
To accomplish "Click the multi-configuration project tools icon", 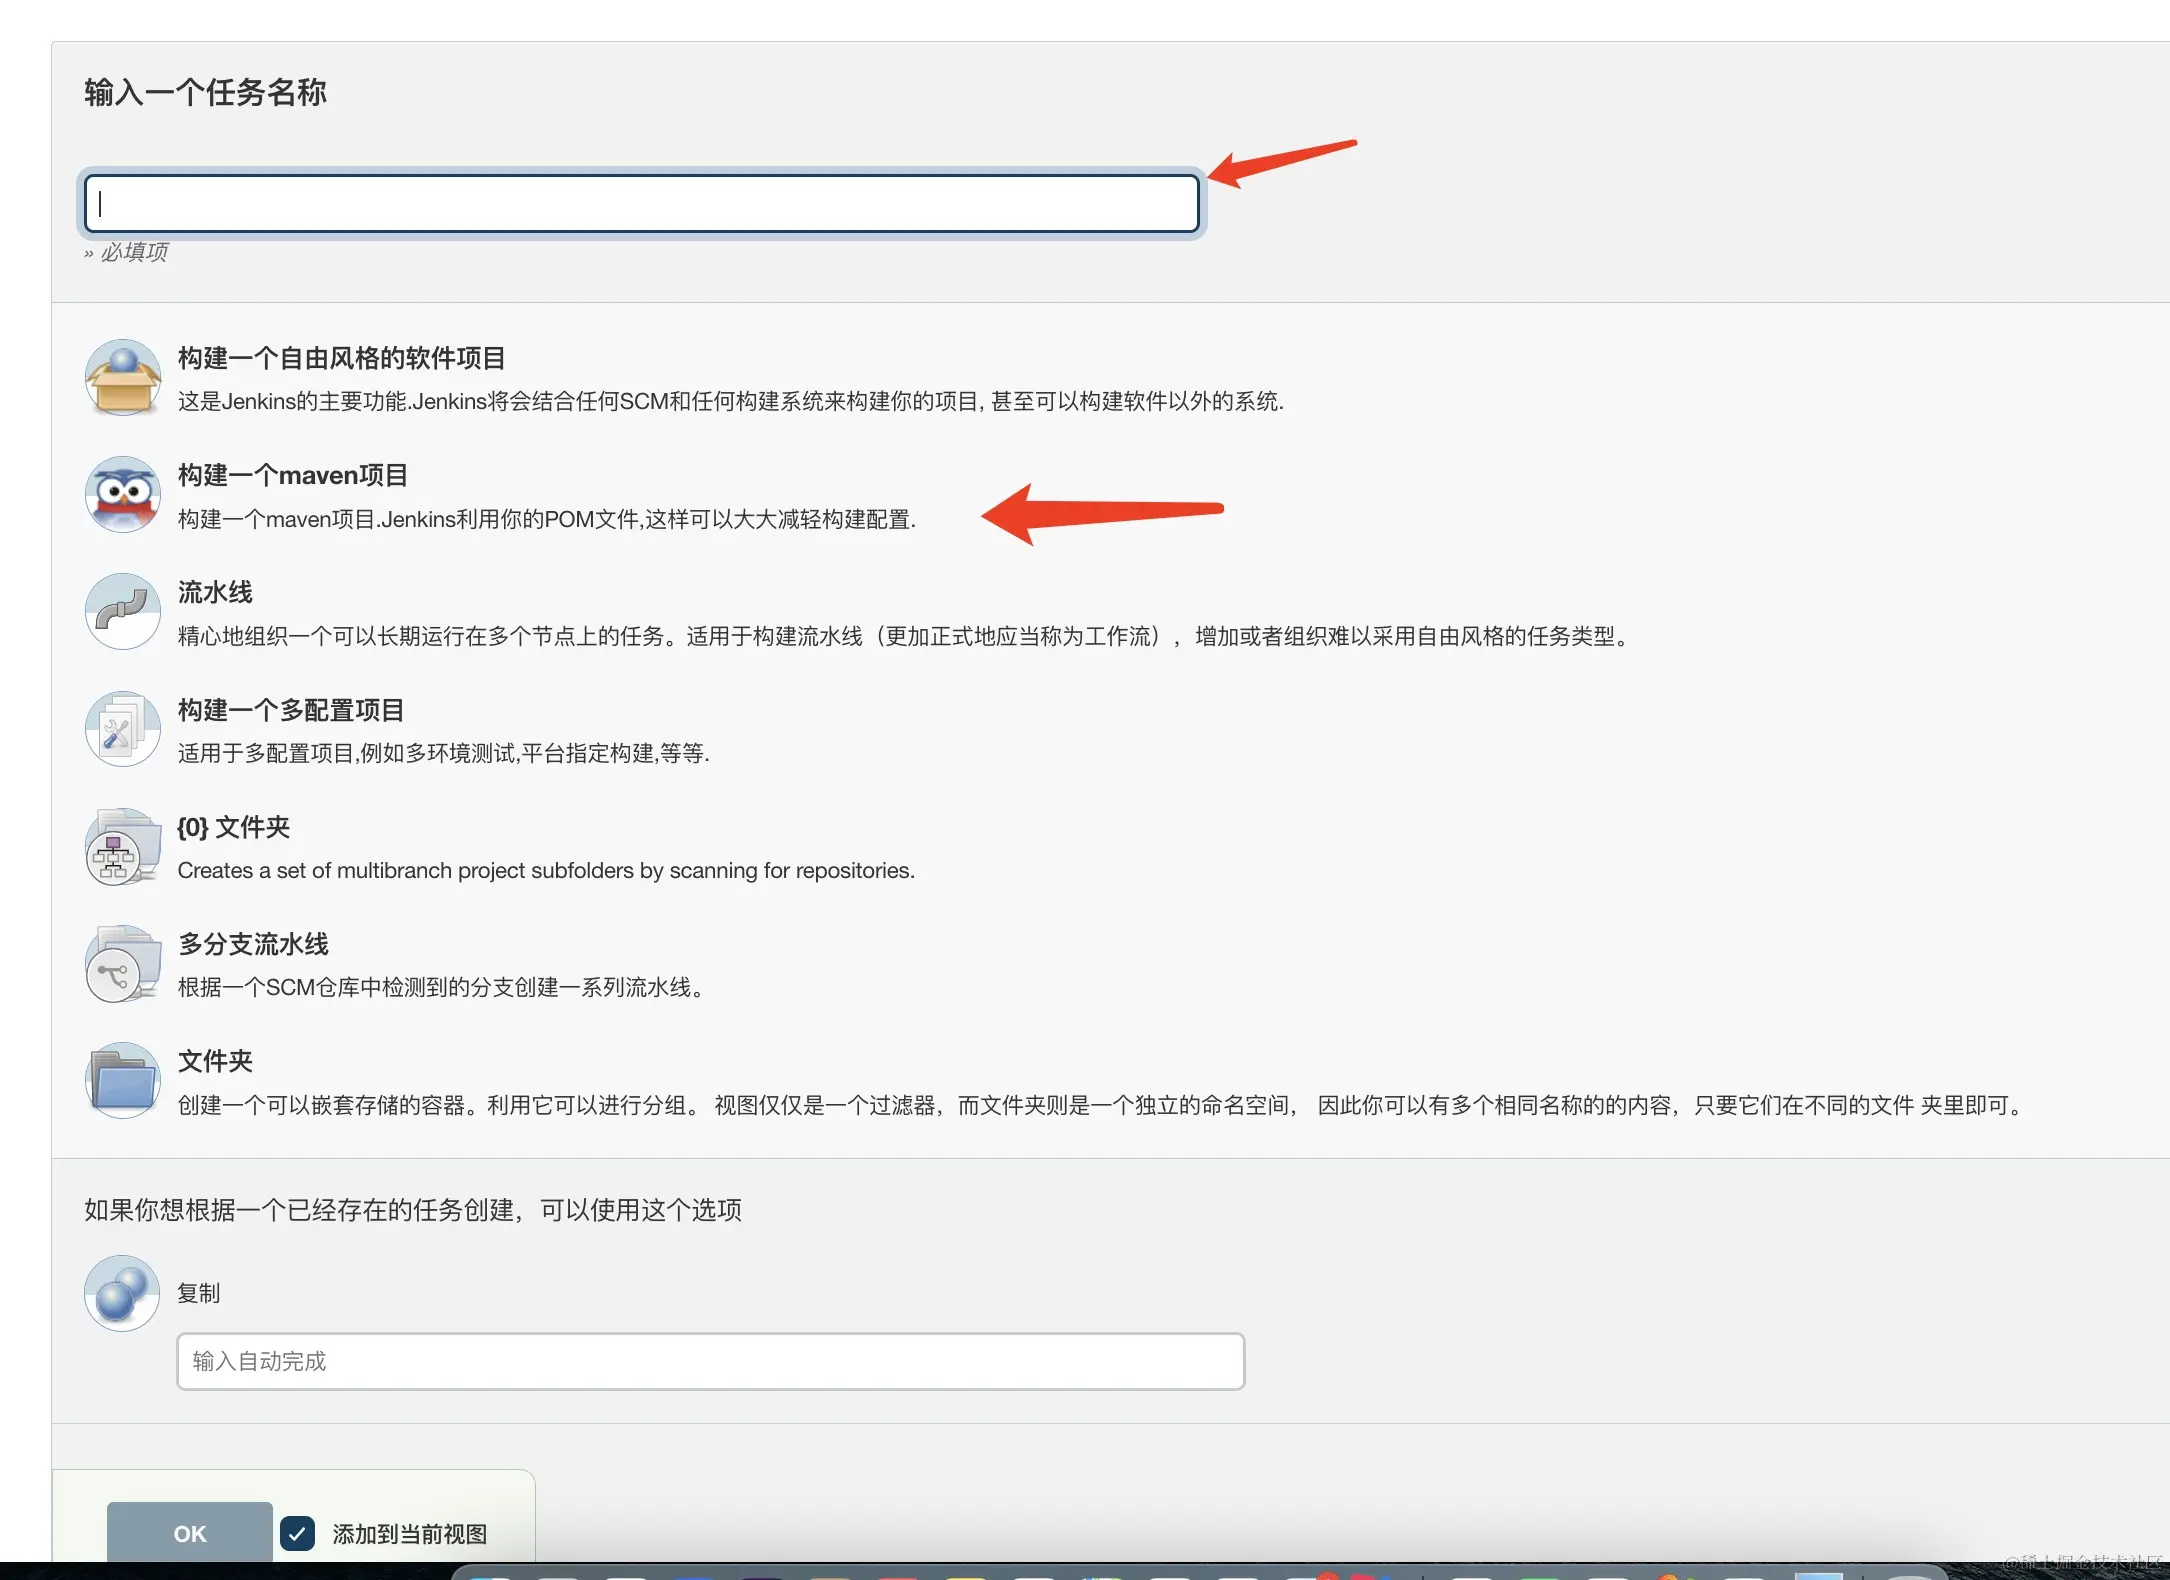I will tap(122, 729).
